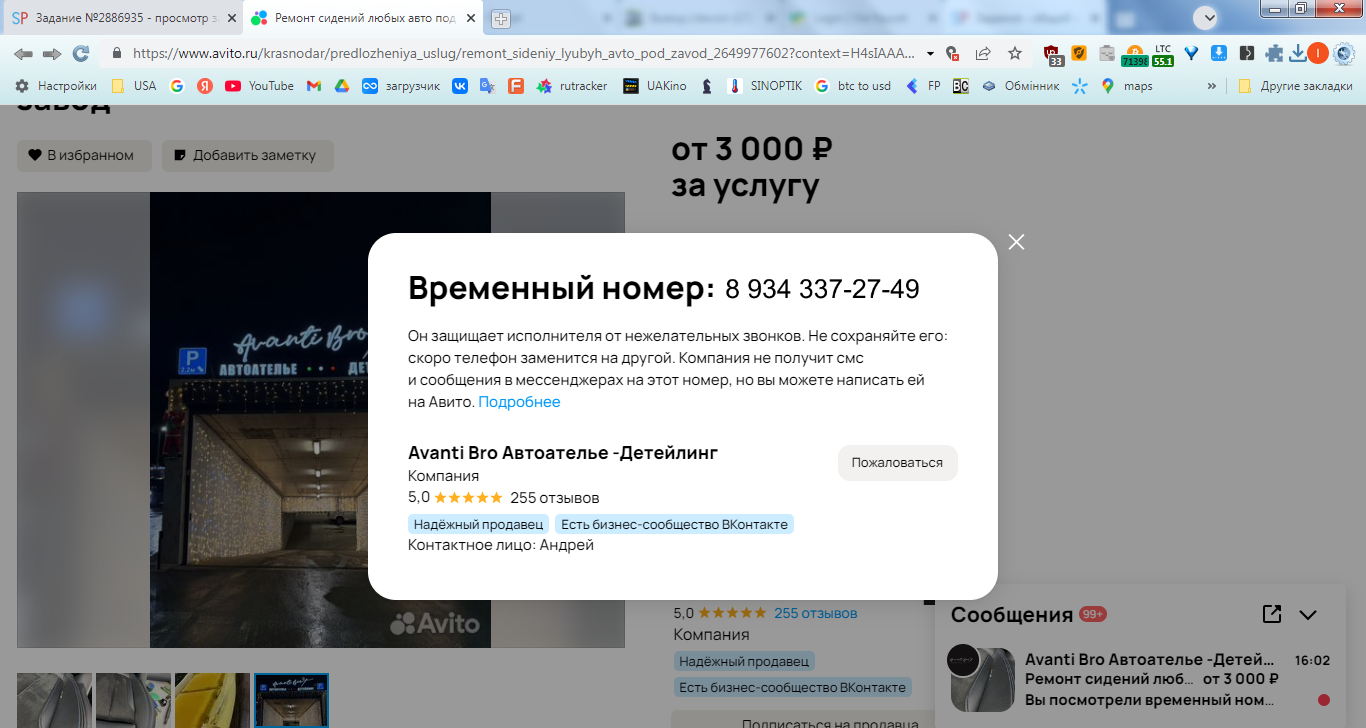Switch to the Задание №2886935 tab

coord(120,18)
